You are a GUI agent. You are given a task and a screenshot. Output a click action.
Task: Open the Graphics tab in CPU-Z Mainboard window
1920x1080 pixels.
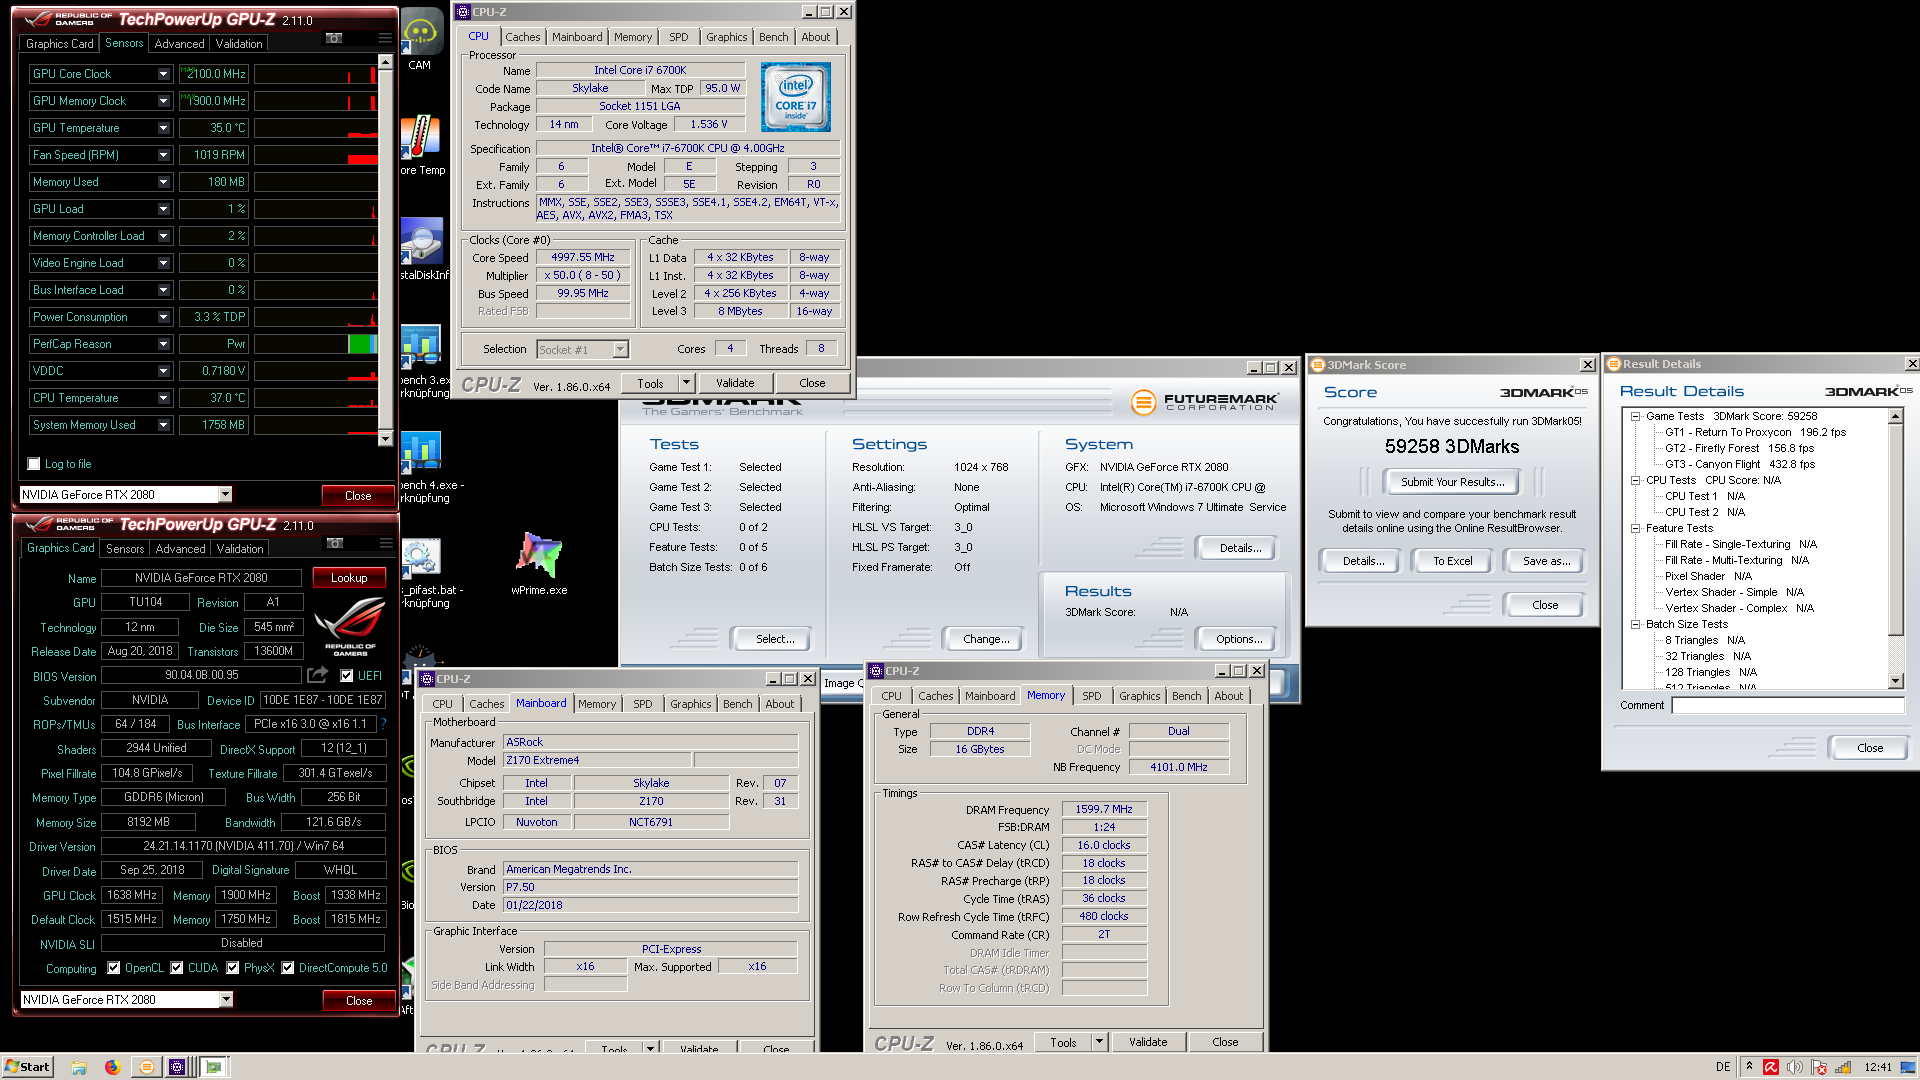690,704
